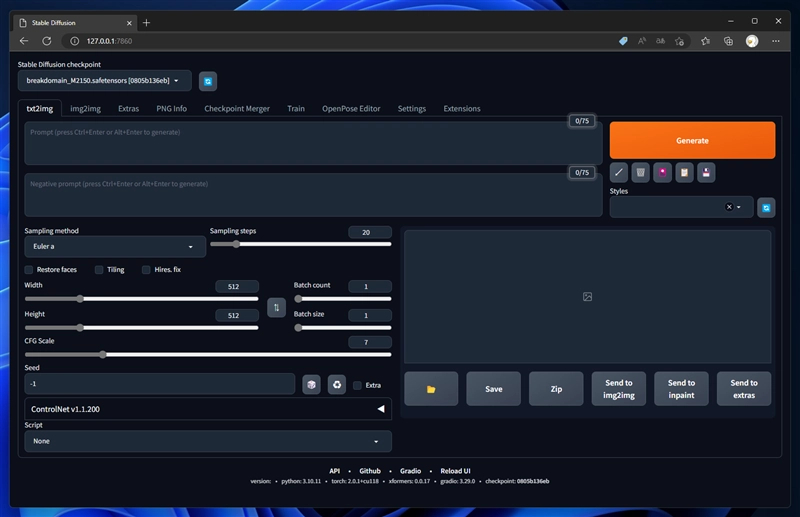The width and height of the screenshot is (800, 517).
Task: Open the API footer link
Action: 334,471
